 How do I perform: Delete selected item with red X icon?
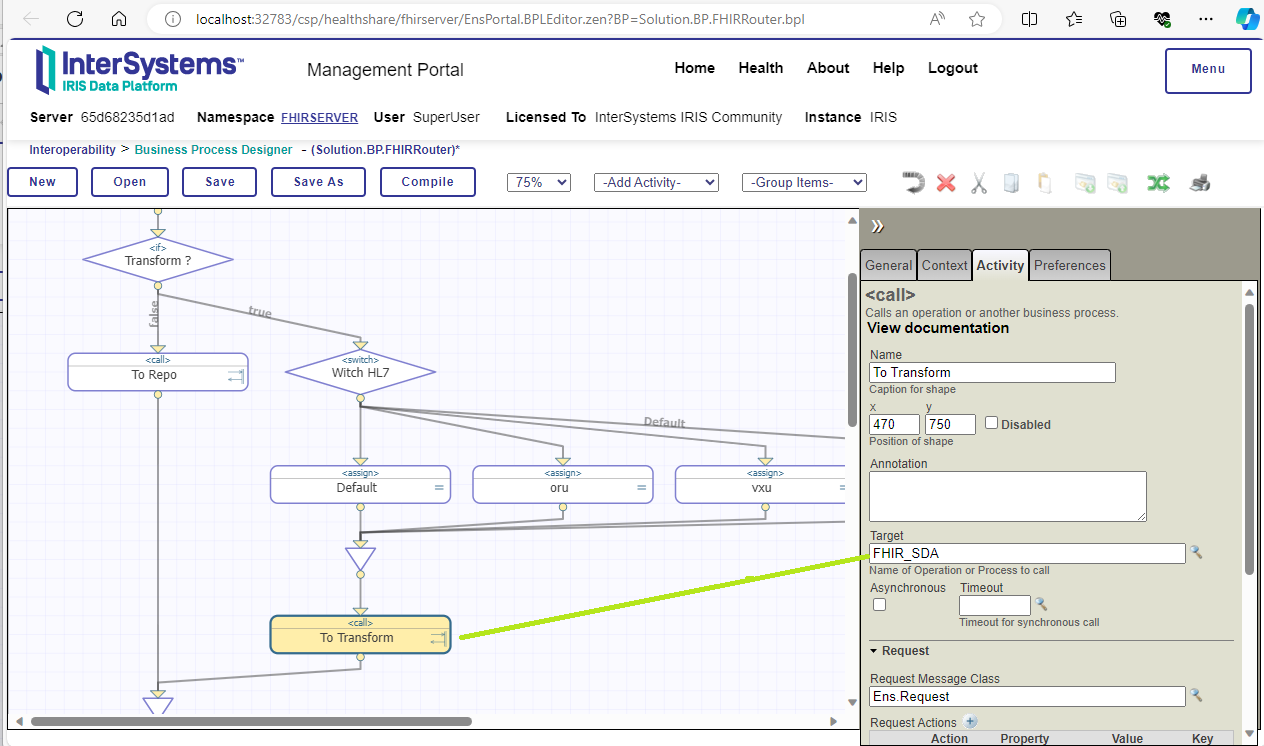(x=946, y=183)
